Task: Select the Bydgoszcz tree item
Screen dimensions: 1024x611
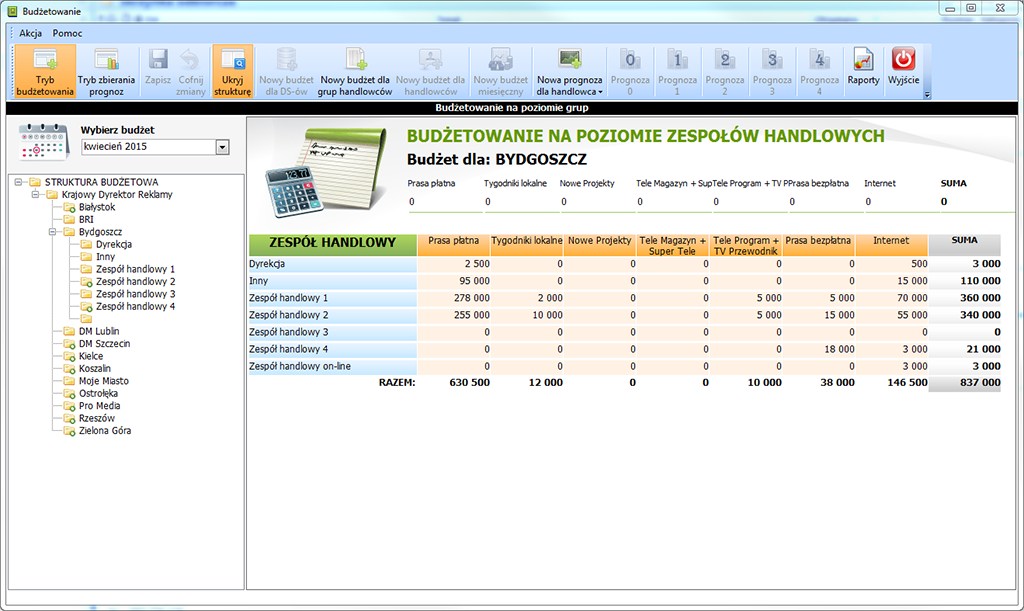Action: (x=101, y=232)
